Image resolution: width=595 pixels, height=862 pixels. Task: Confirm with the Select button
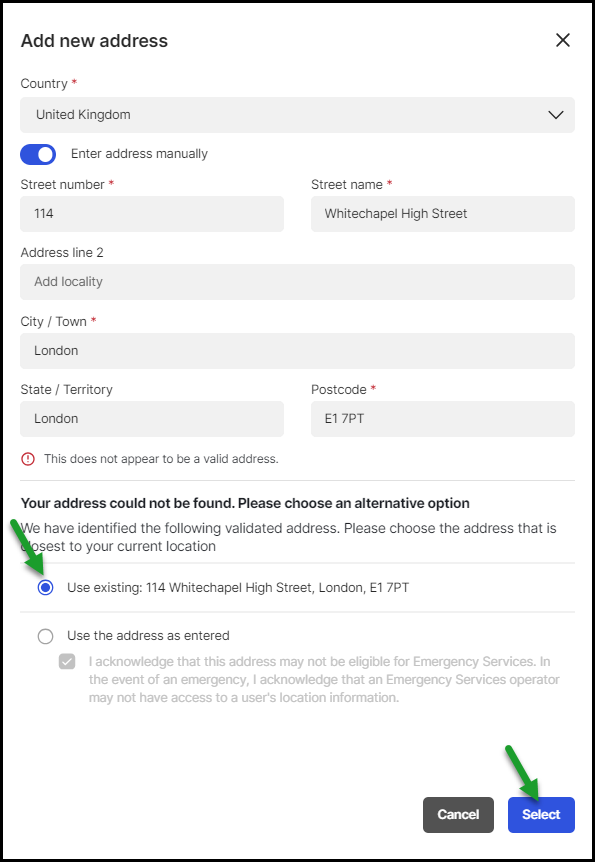[x=541, y=815]
